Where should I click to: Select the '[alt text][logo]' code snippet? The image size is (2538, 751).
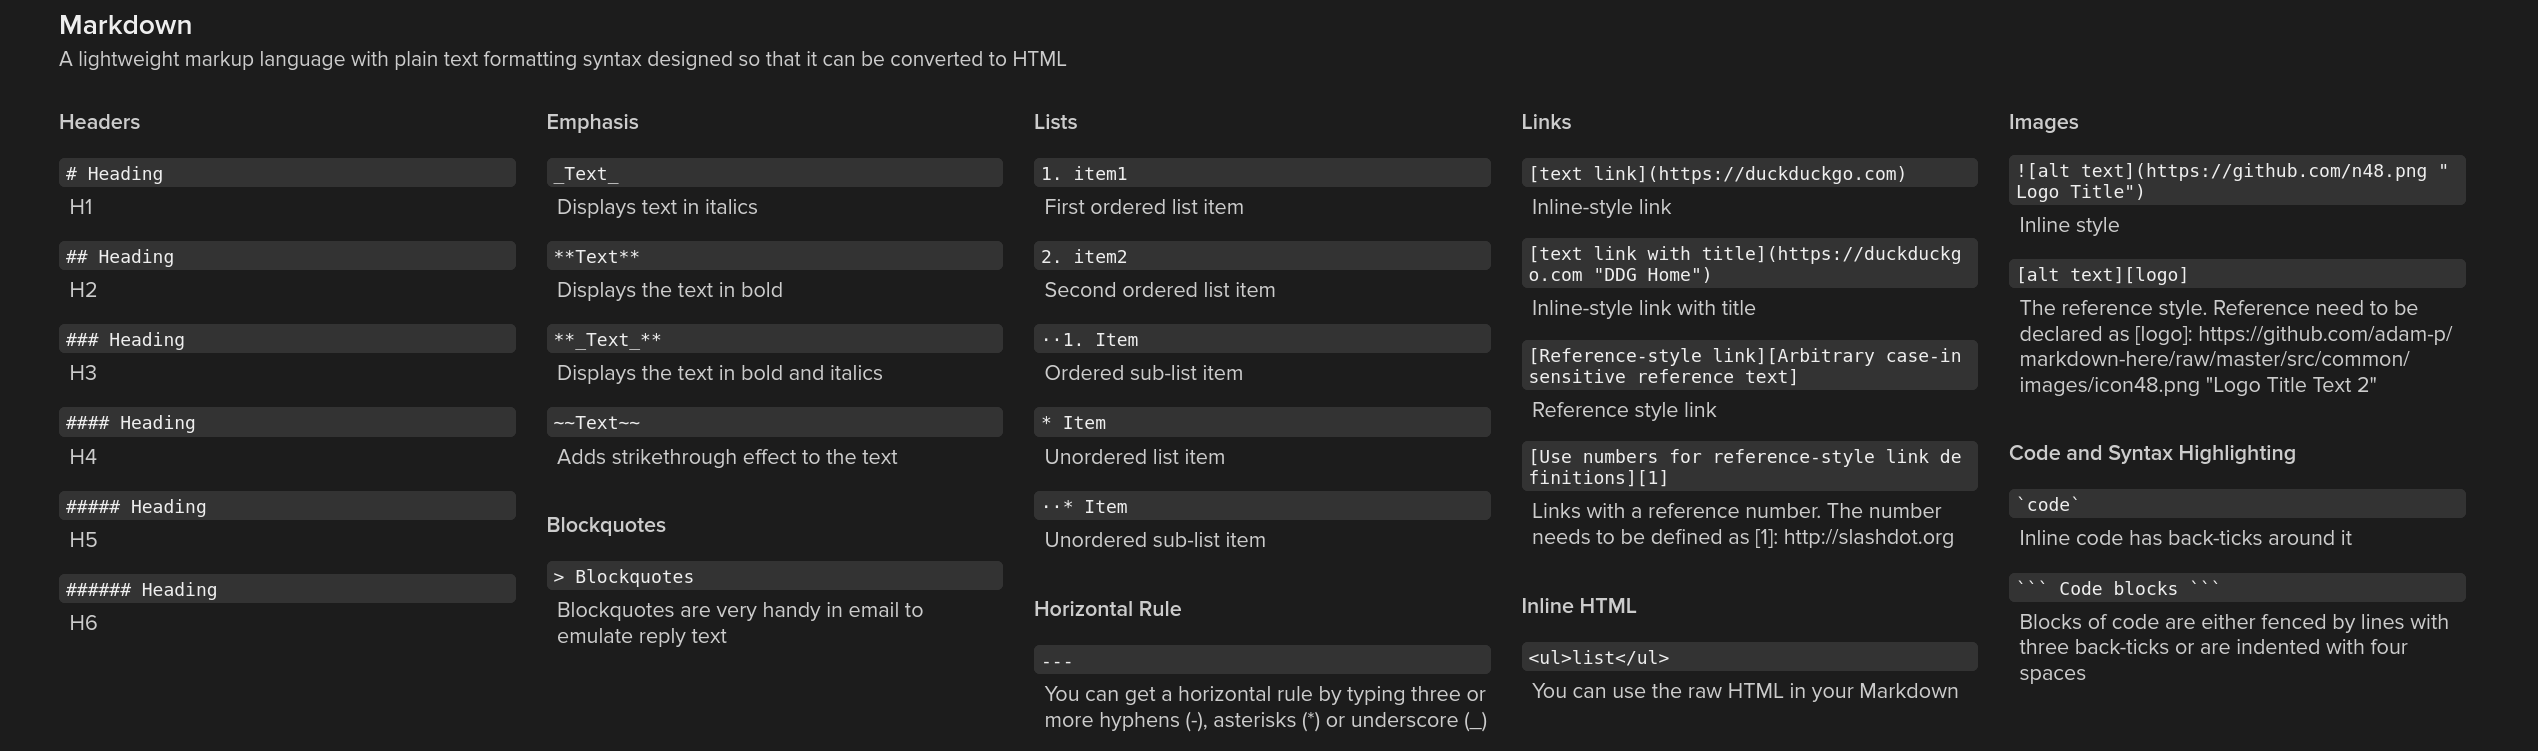[x=2237, y=274]
